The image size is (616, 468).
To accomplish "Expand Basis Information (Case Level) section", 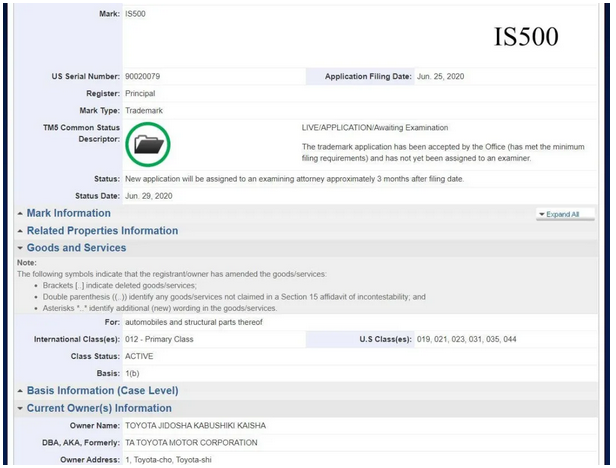I will 102,391.
